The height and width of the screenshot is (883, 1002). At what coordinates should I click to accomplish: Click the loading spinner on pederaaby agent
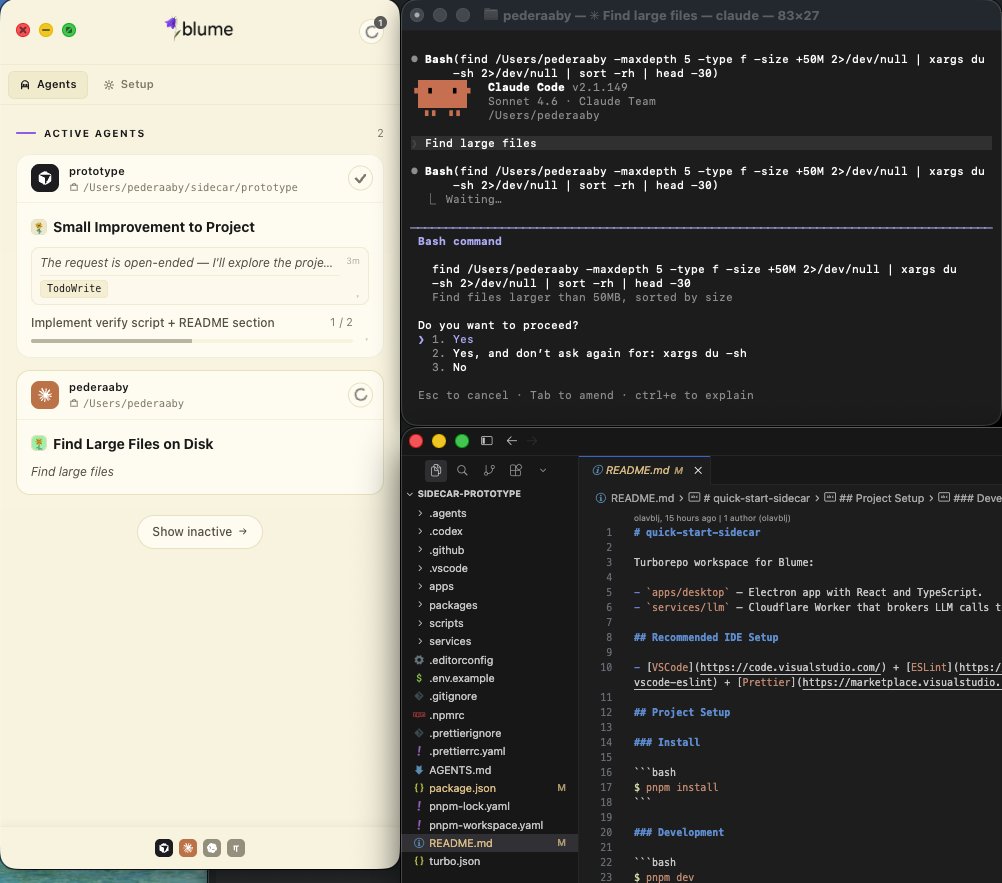click(x=360, y=395)
